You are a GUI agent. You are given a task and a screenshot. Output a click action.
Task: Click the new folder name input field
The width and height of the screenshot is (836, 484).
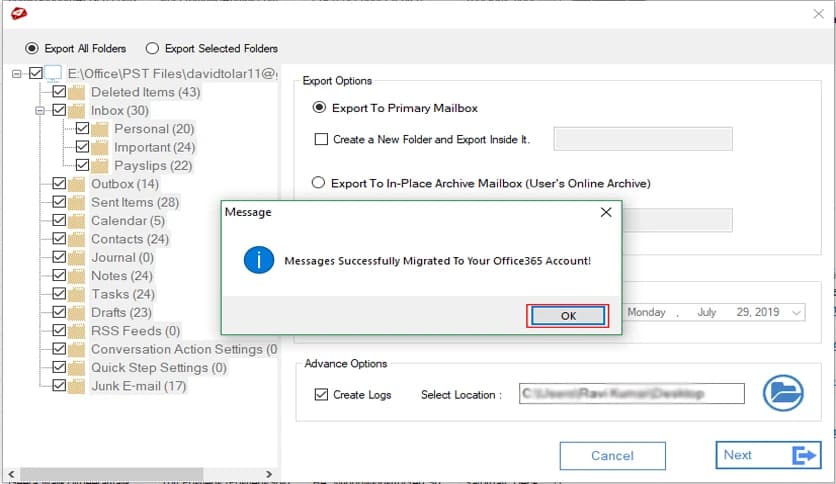pyautogui.click(x=642, y=139)
